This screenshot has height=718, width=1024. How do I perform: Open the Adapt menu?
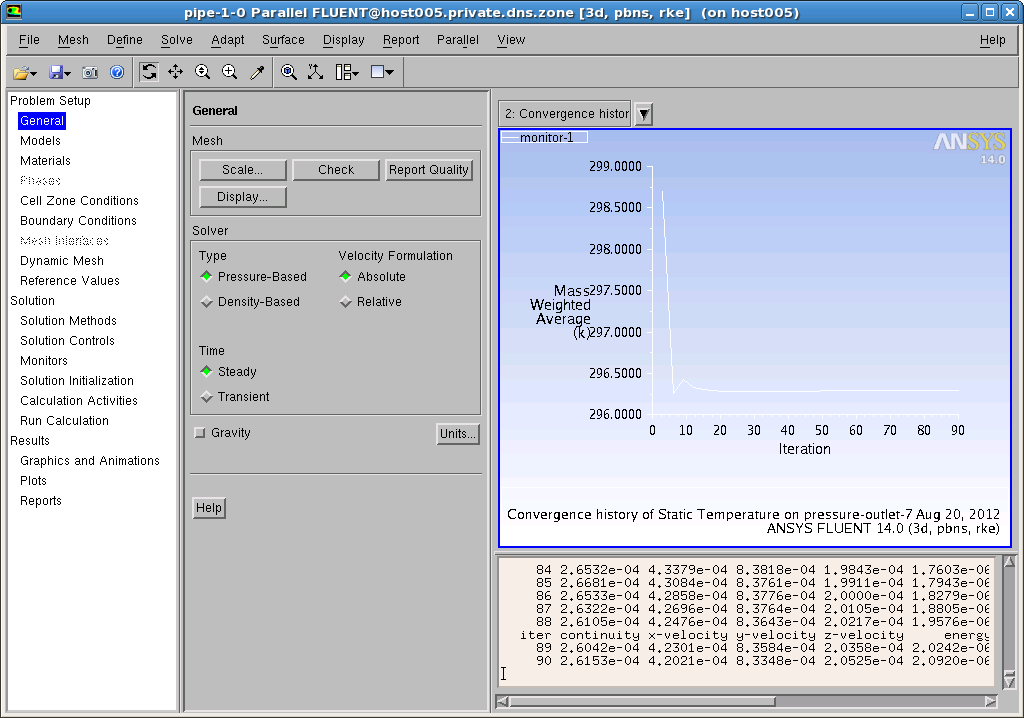click(x=228, y=40)
